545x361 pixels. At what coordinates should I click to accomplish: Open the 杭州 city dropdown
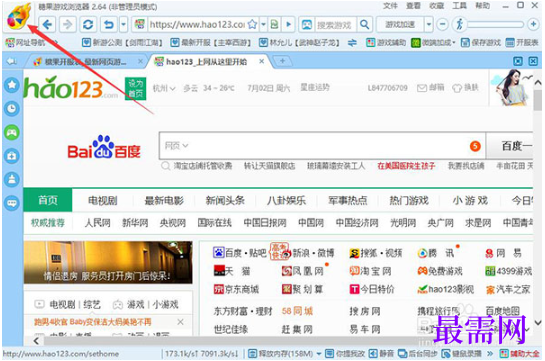tap(164, 88)
